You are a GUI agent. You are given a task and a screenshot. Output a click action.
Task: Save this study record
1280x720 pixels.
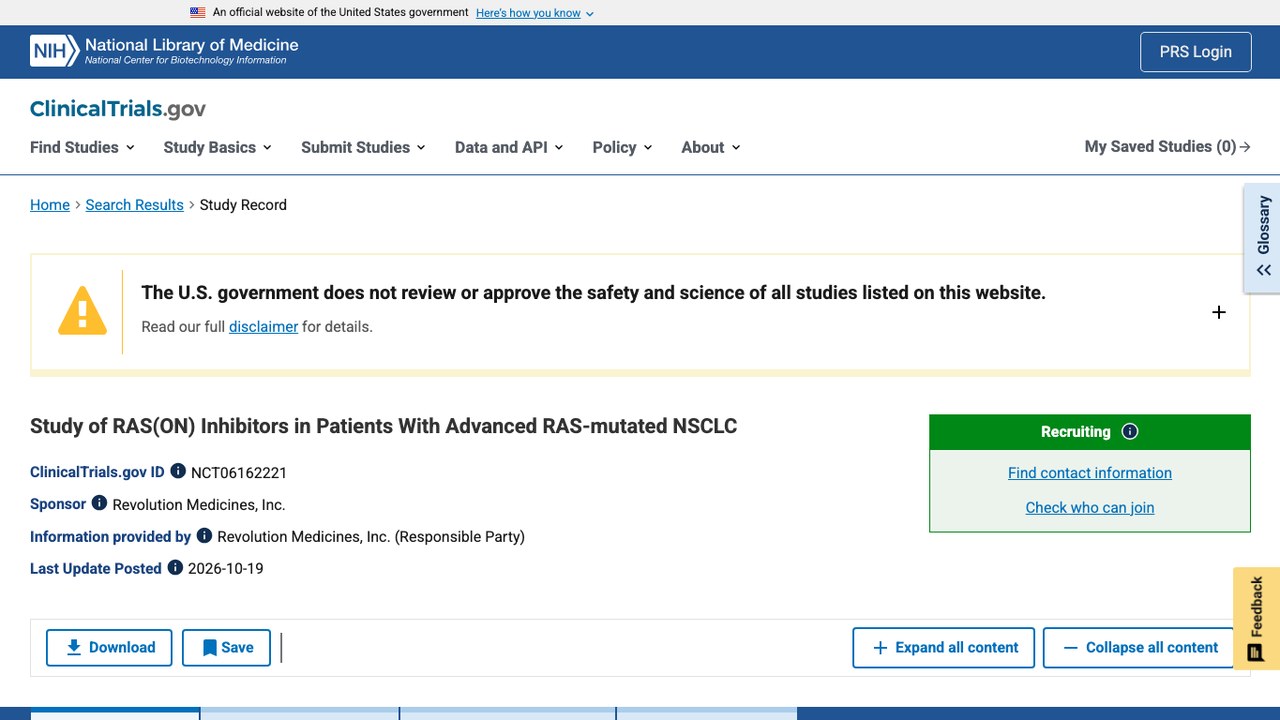tap(226, 648)
